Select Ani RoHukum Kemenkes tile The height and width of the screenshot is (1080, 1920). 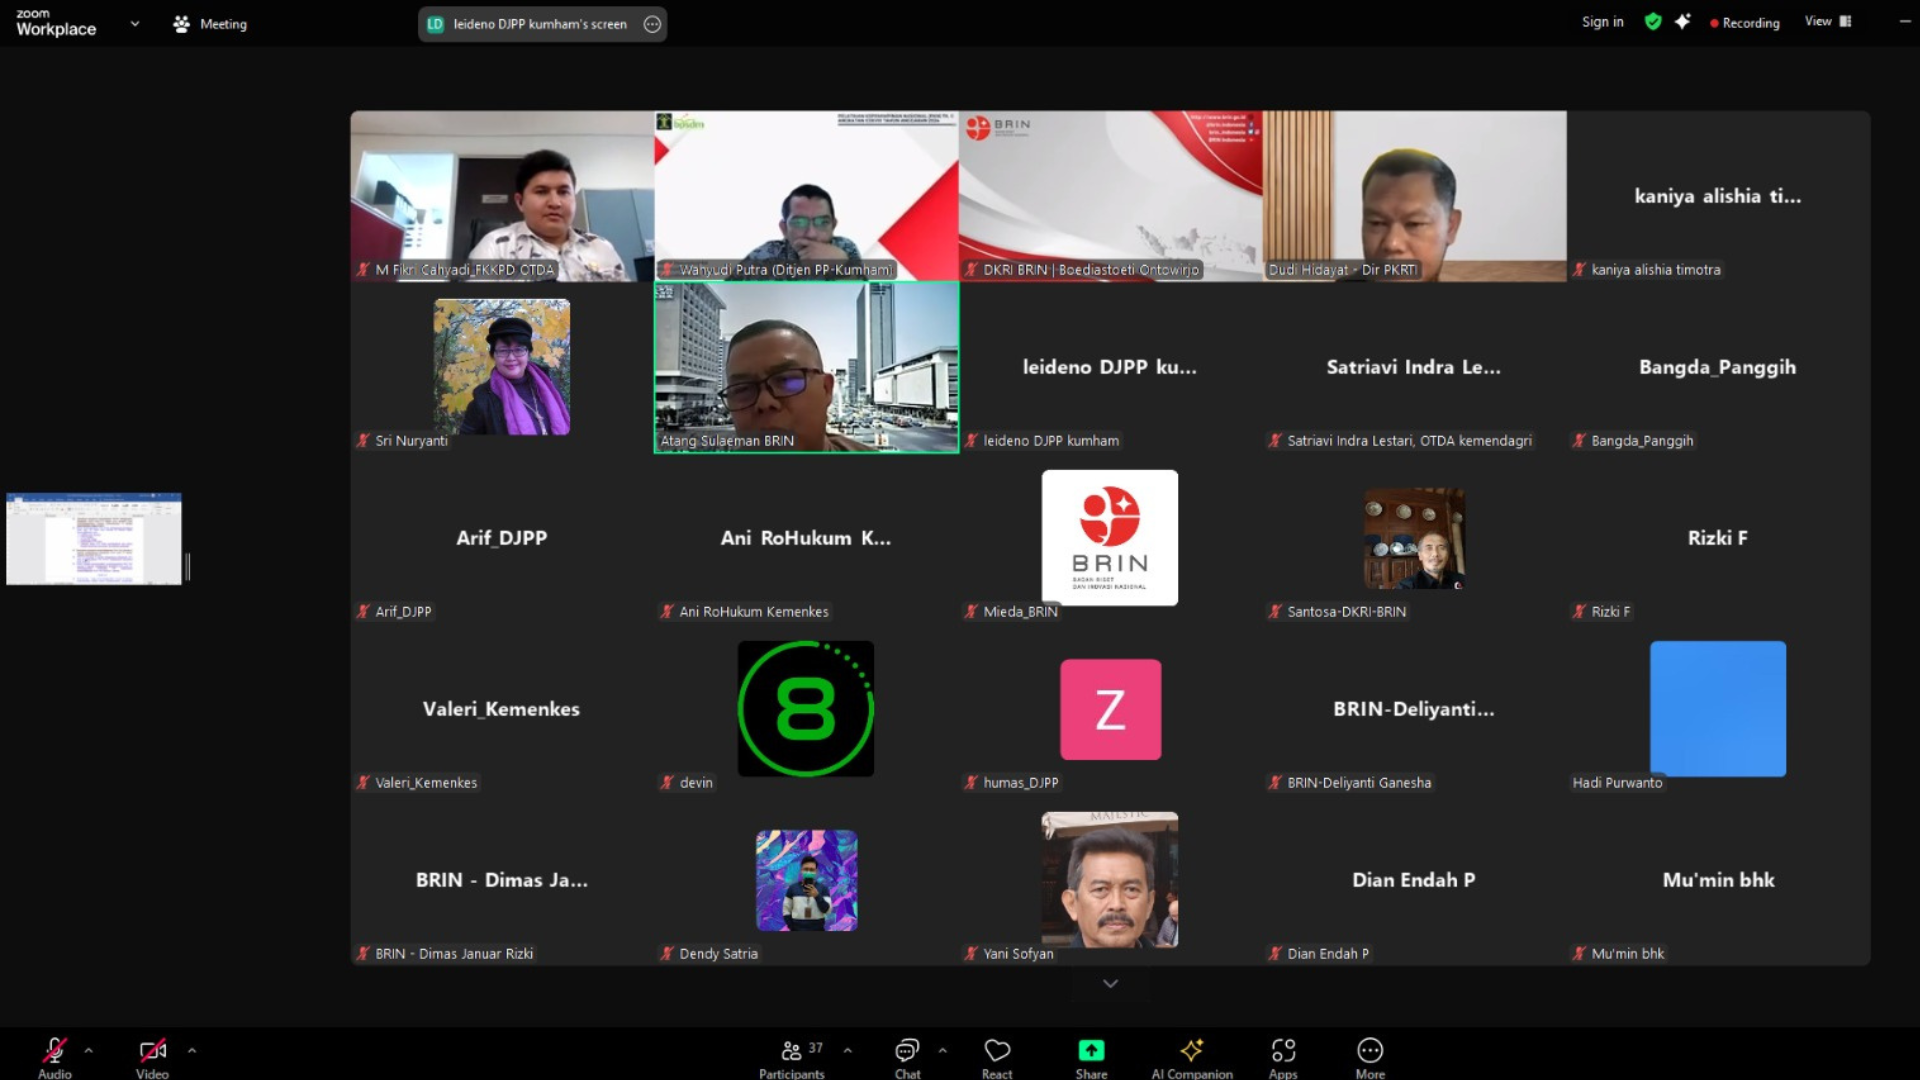point(806,538)
